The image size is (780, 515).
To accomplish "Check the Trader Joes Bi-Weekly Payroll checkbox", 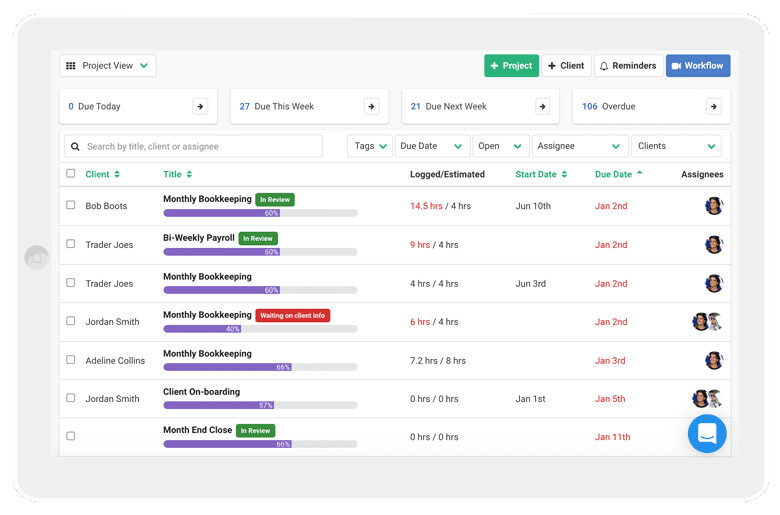I will pyautogui.click(x=71, y=244).
